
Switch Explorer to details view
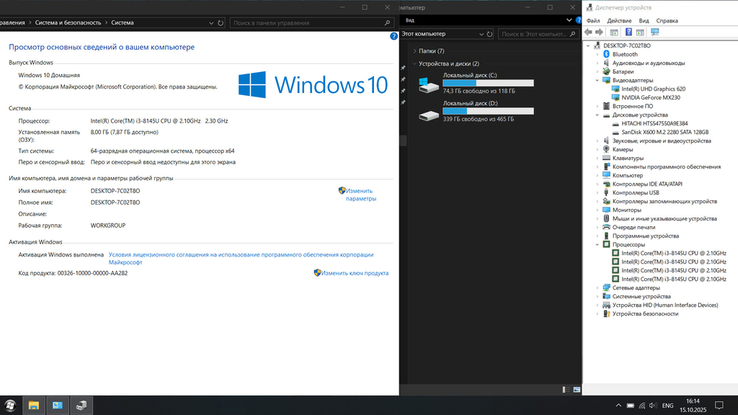(566, 390)
